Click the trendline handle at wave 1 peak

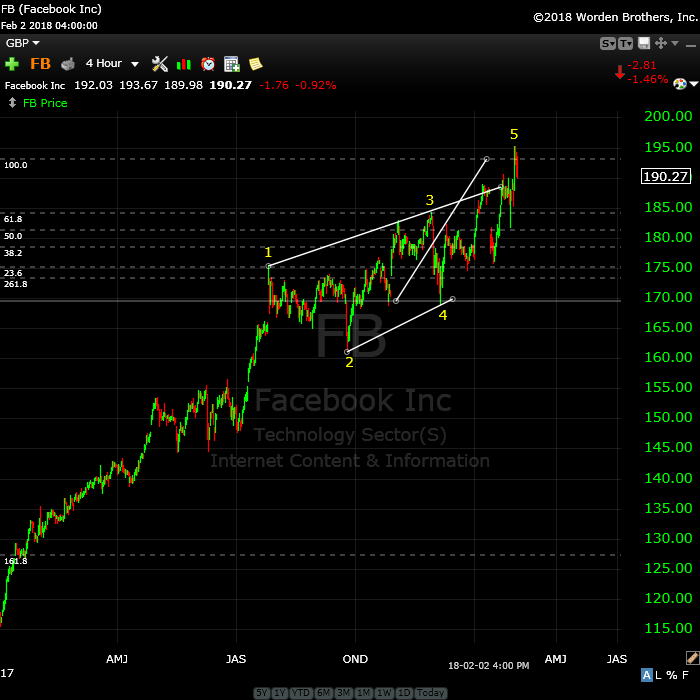(x=268, y=267)
